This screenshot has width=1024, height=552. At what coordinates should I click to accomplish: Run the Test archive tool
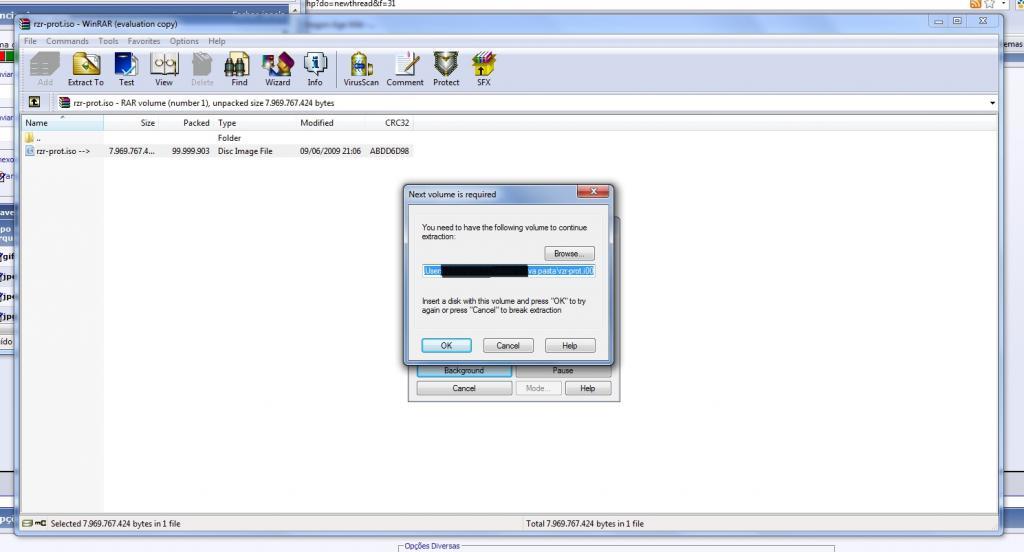pos(126,69)
